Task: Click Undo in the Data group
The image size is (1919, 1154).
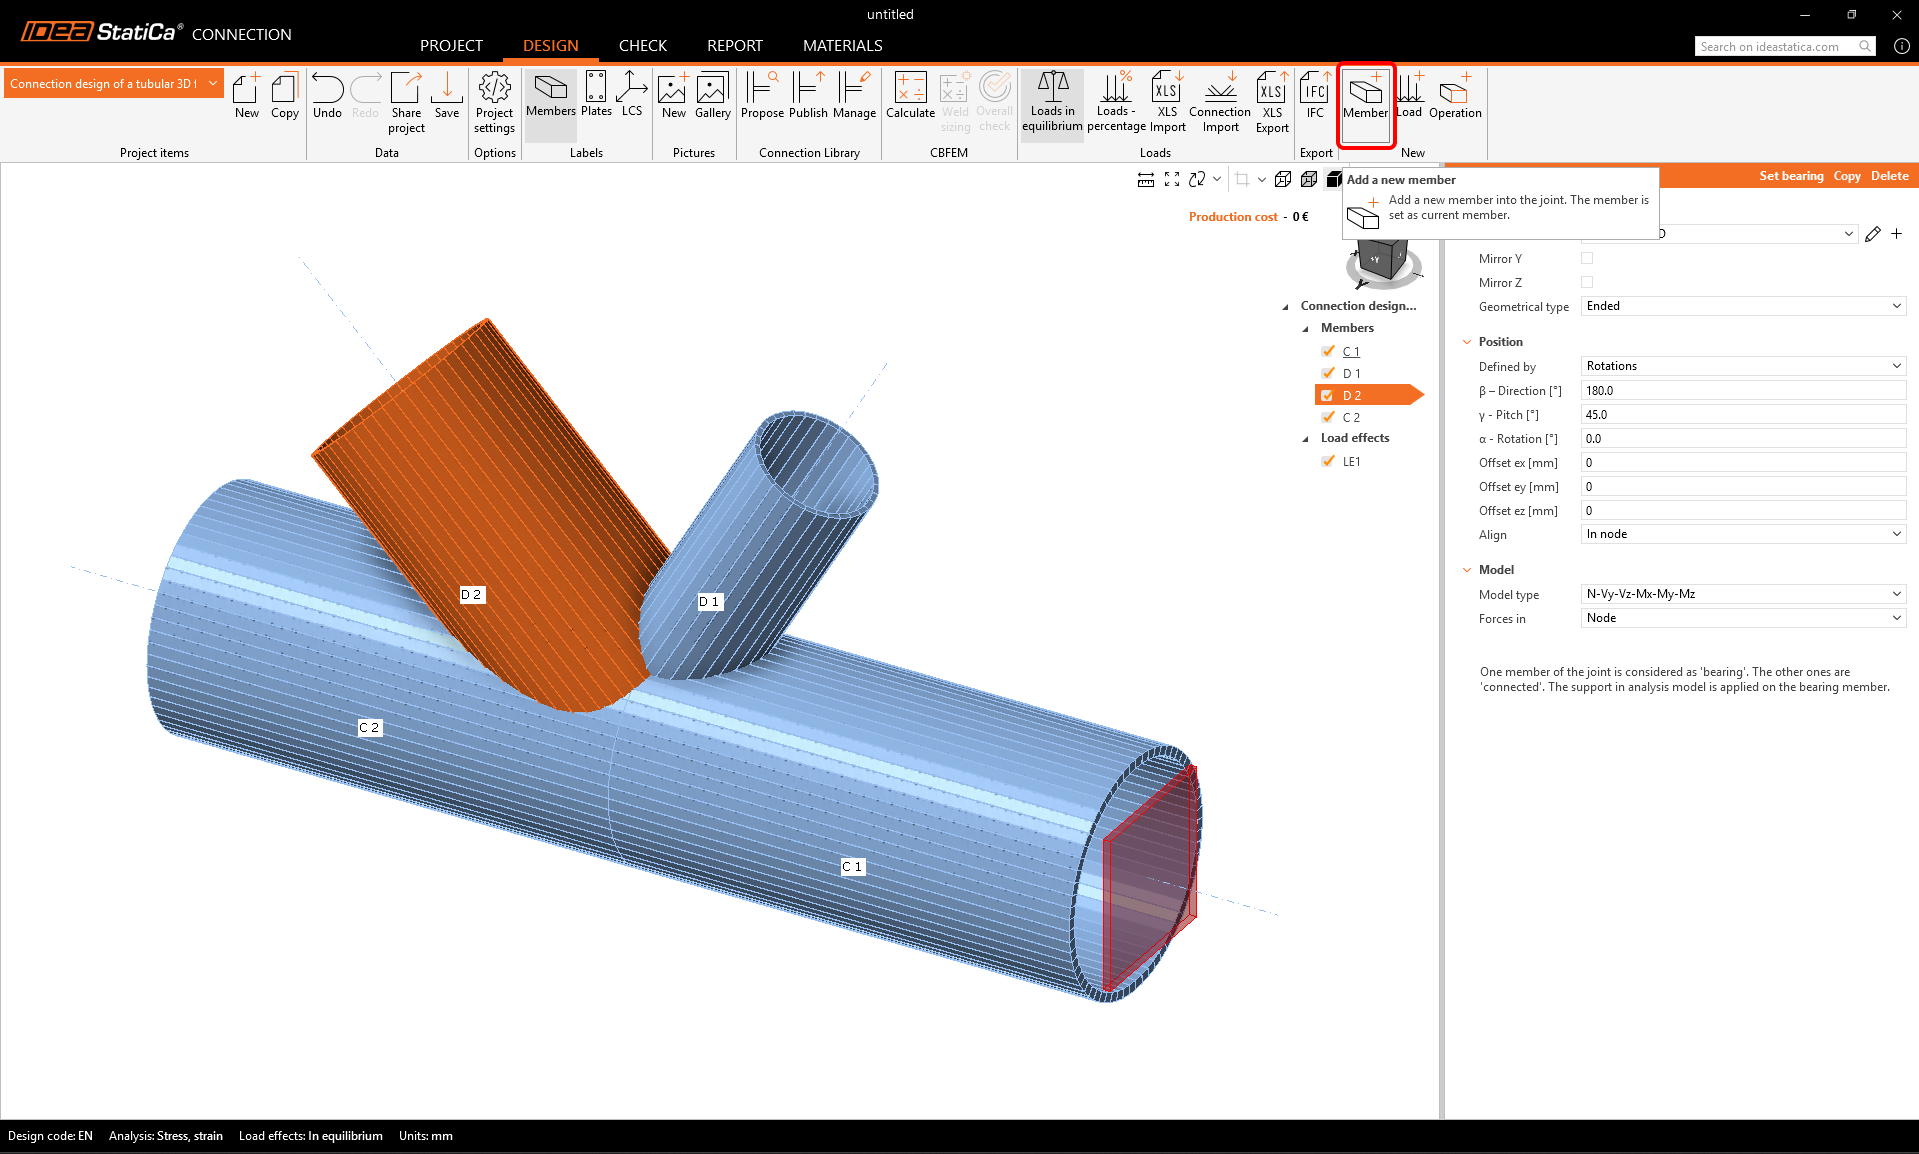Action: [x=327, y=96]
